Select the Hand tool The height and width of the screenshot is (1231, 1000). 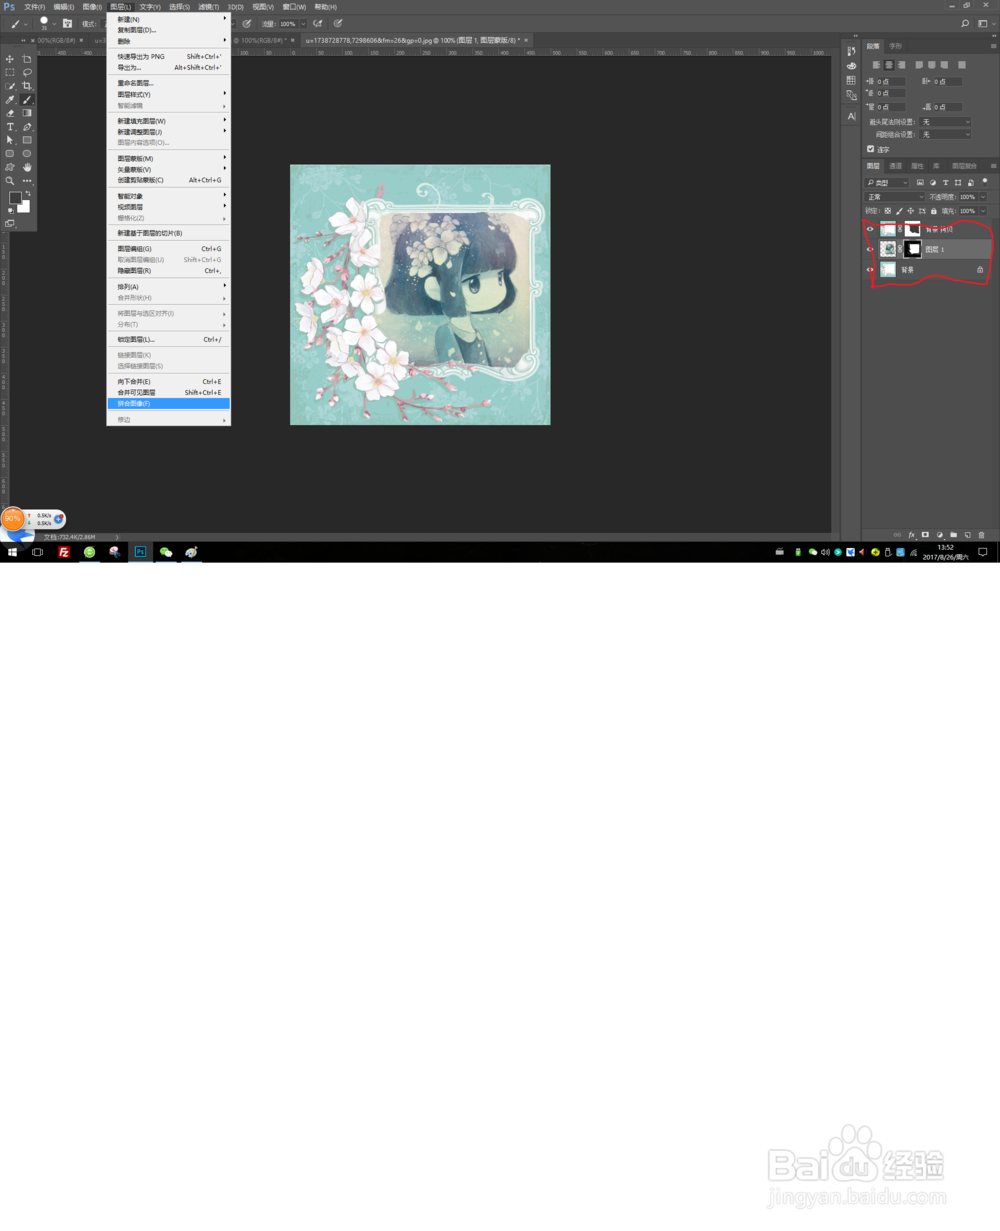pyautogui.click(x=27, y=167)
